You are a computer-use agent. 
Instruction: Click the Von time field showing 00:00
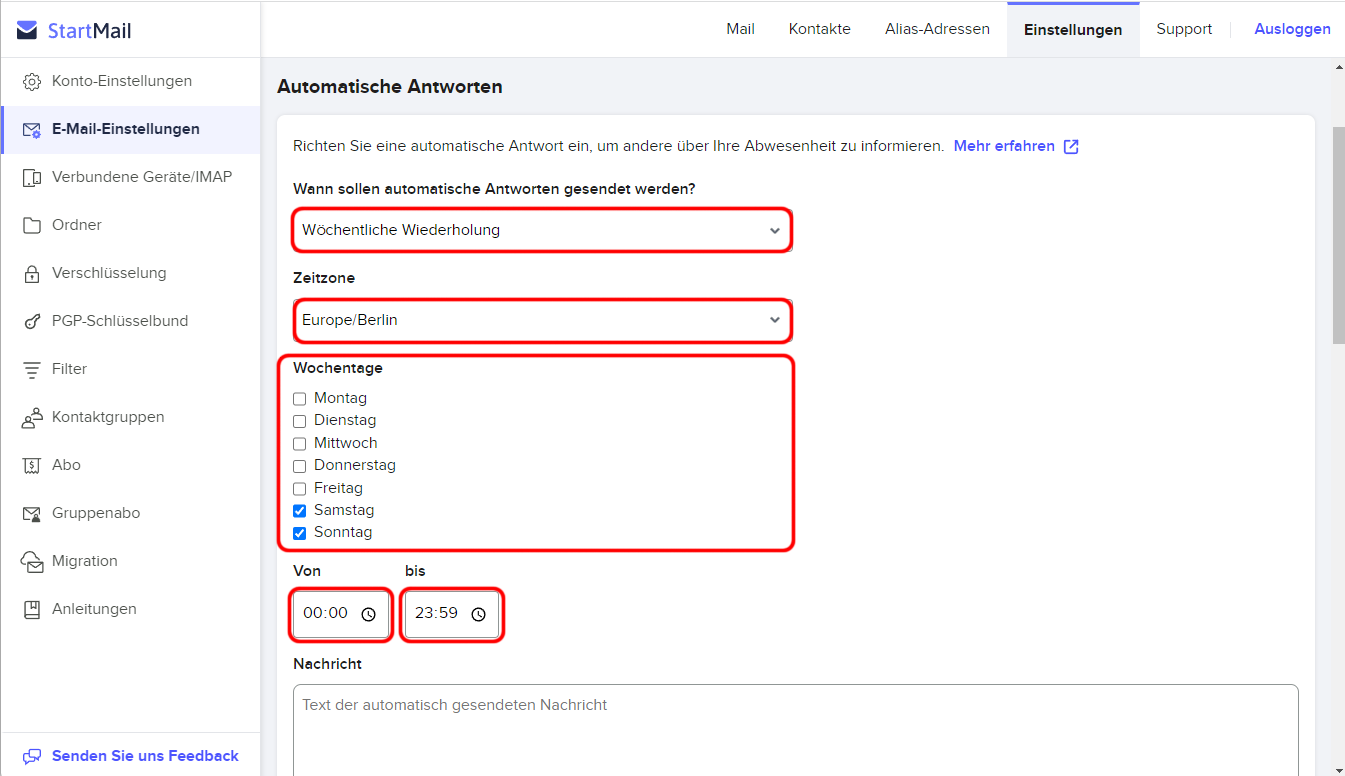click(x=341, y=614)
